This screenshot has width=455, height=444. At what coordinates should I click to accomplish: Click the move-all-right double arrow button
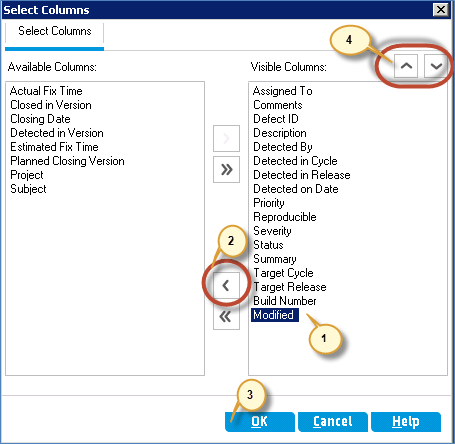click(x=226, y=169)
